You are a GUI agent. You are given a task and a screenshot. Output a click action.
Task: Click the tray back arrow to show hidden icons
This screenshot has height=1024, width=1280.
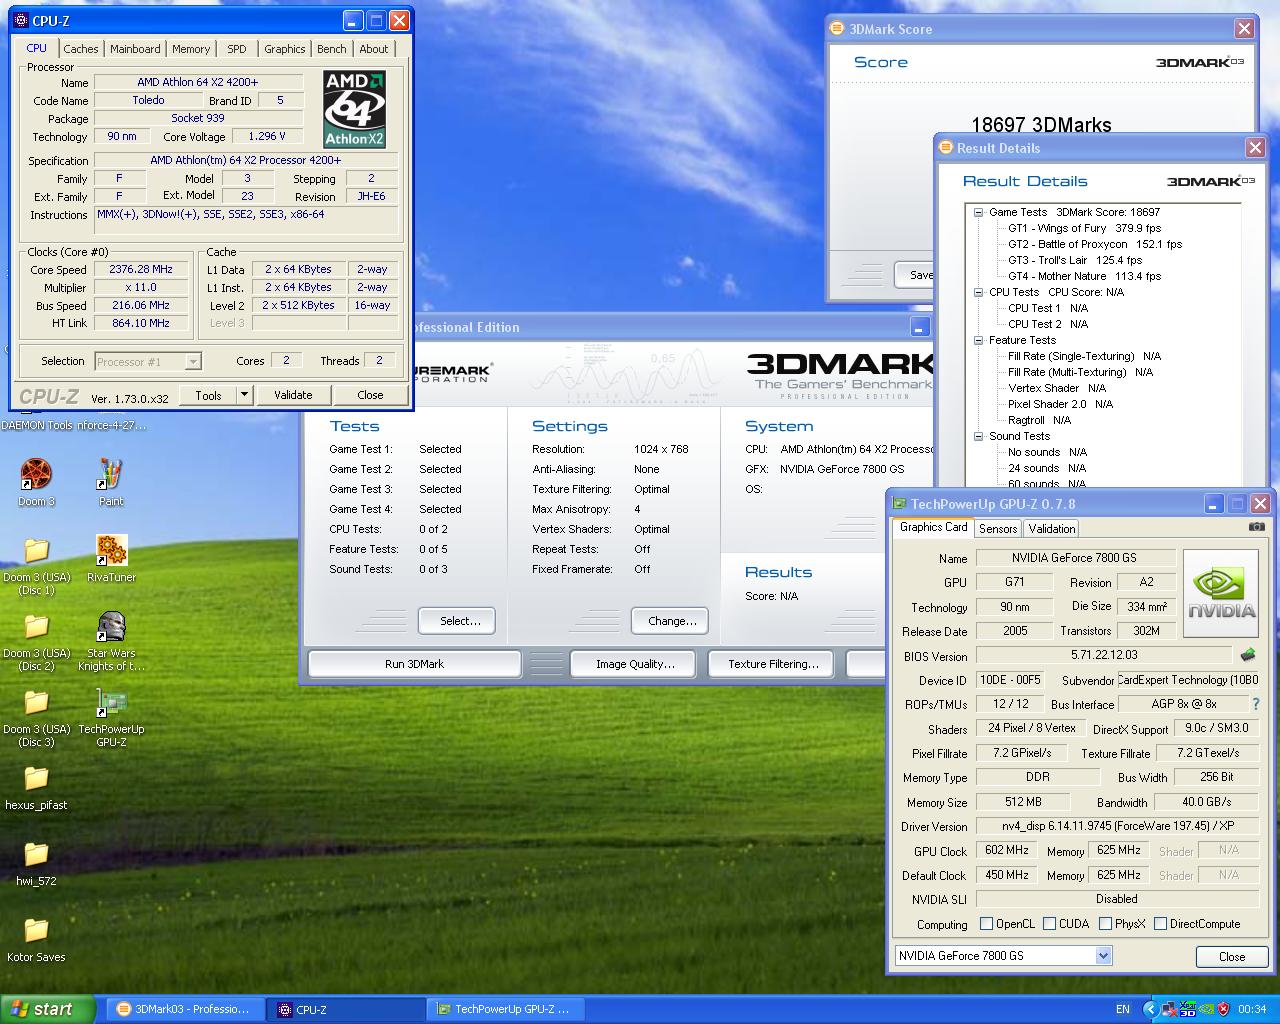(x=1150, y=1009)
